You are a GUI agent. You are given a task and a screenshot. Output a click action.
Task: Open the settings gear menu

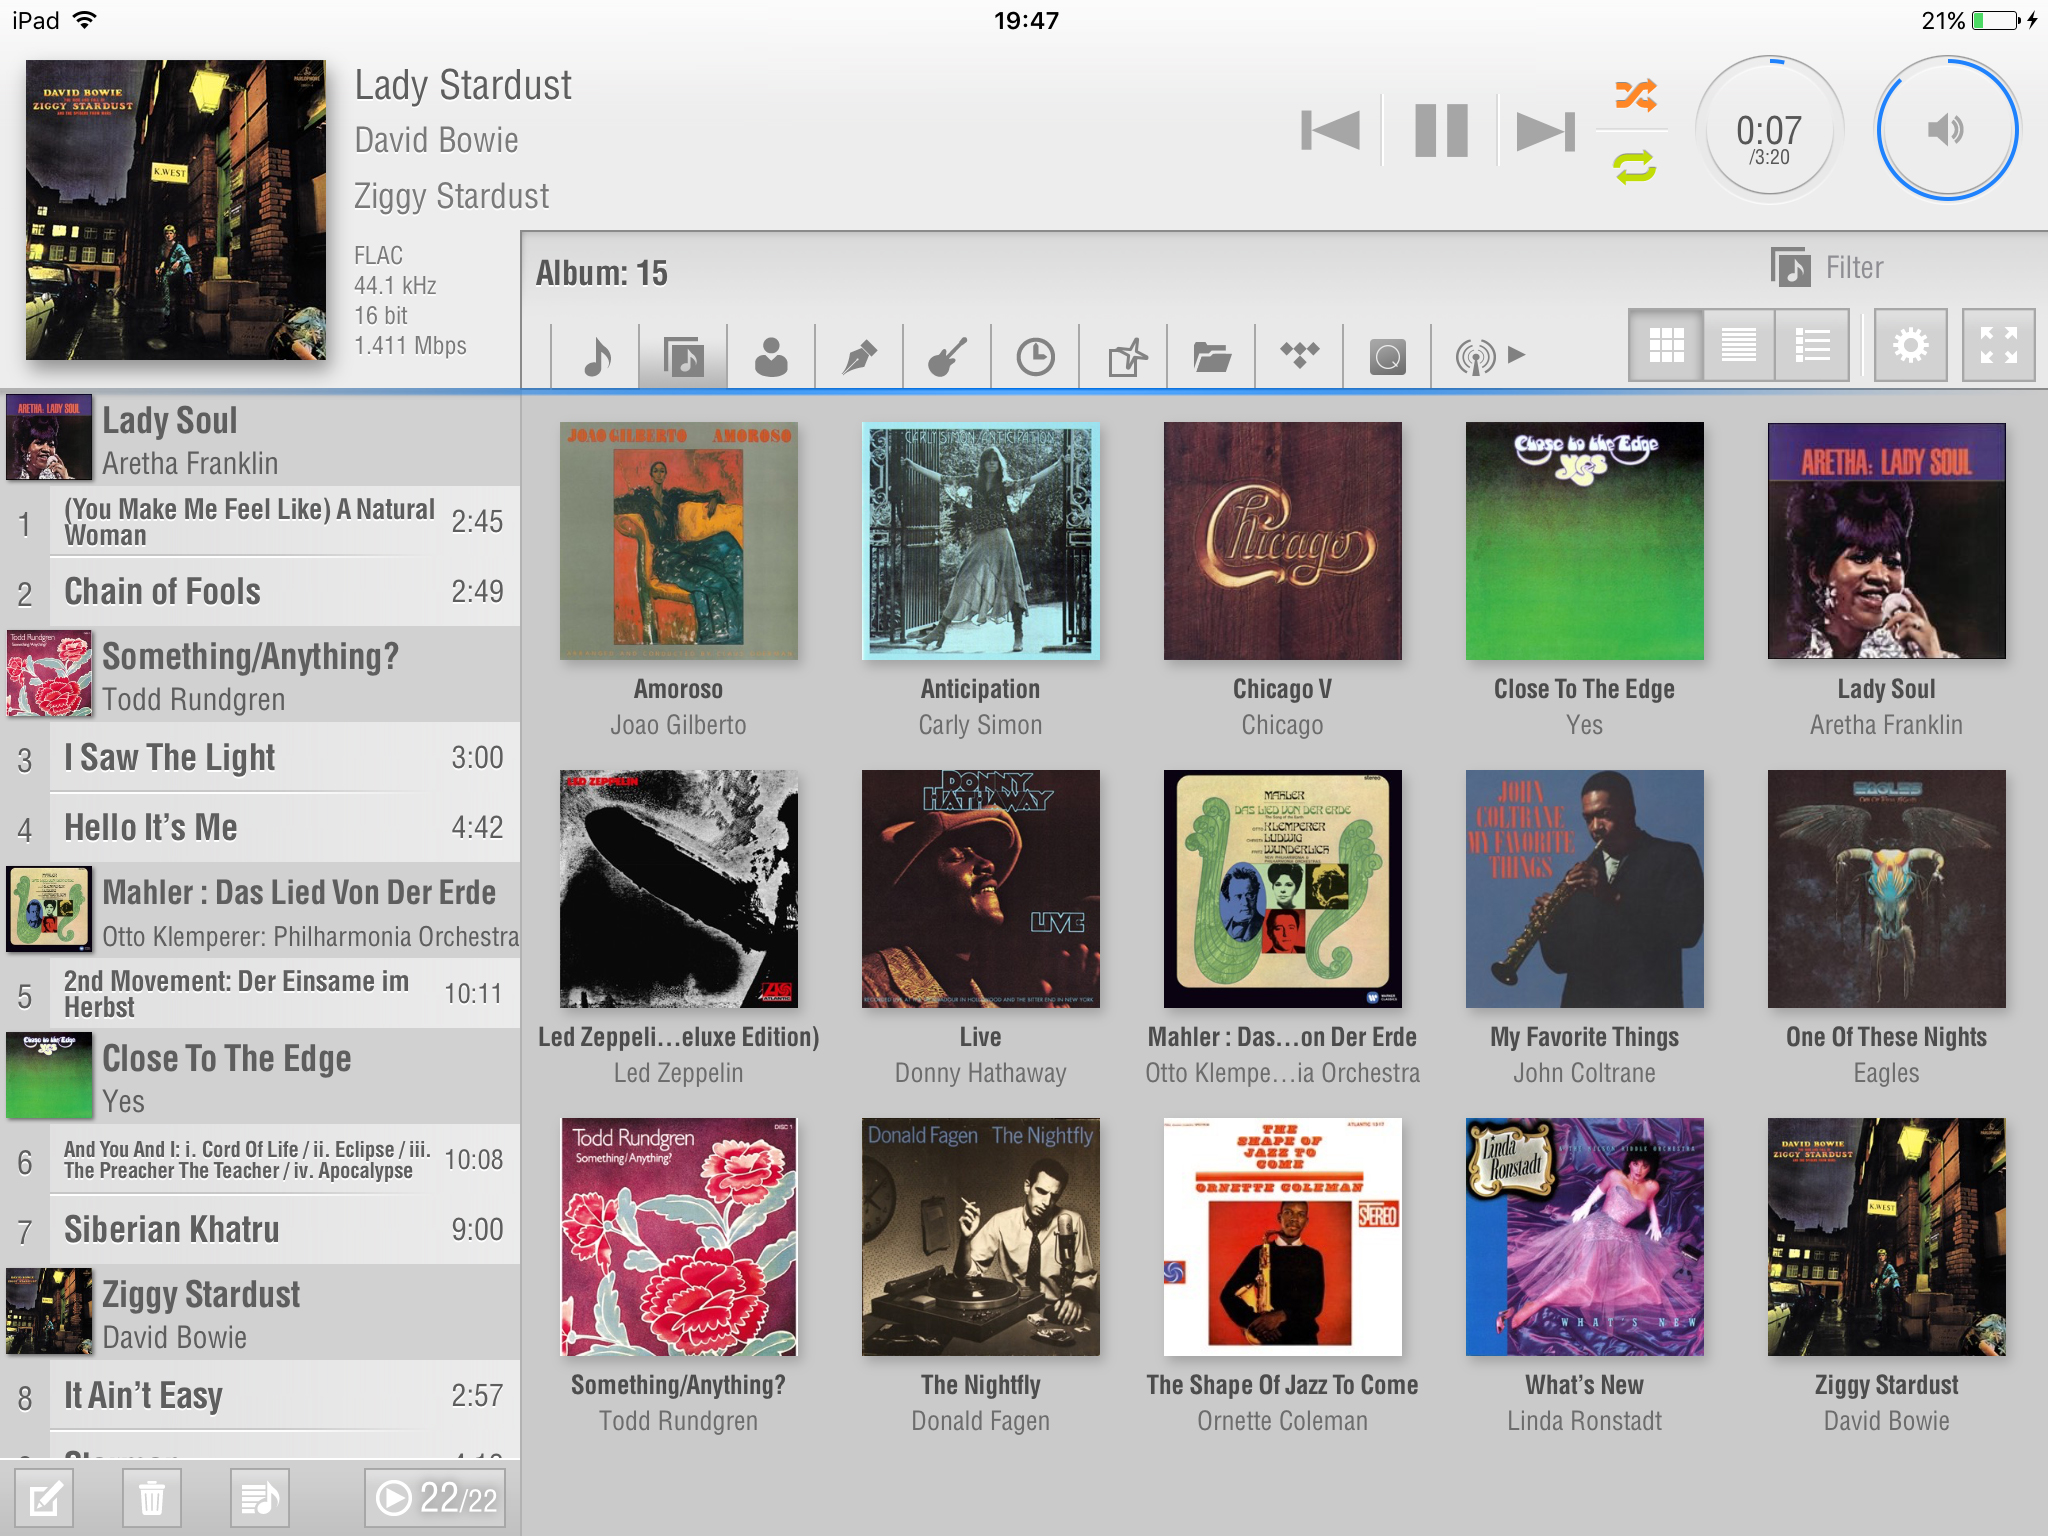(x=1909, y=346)
